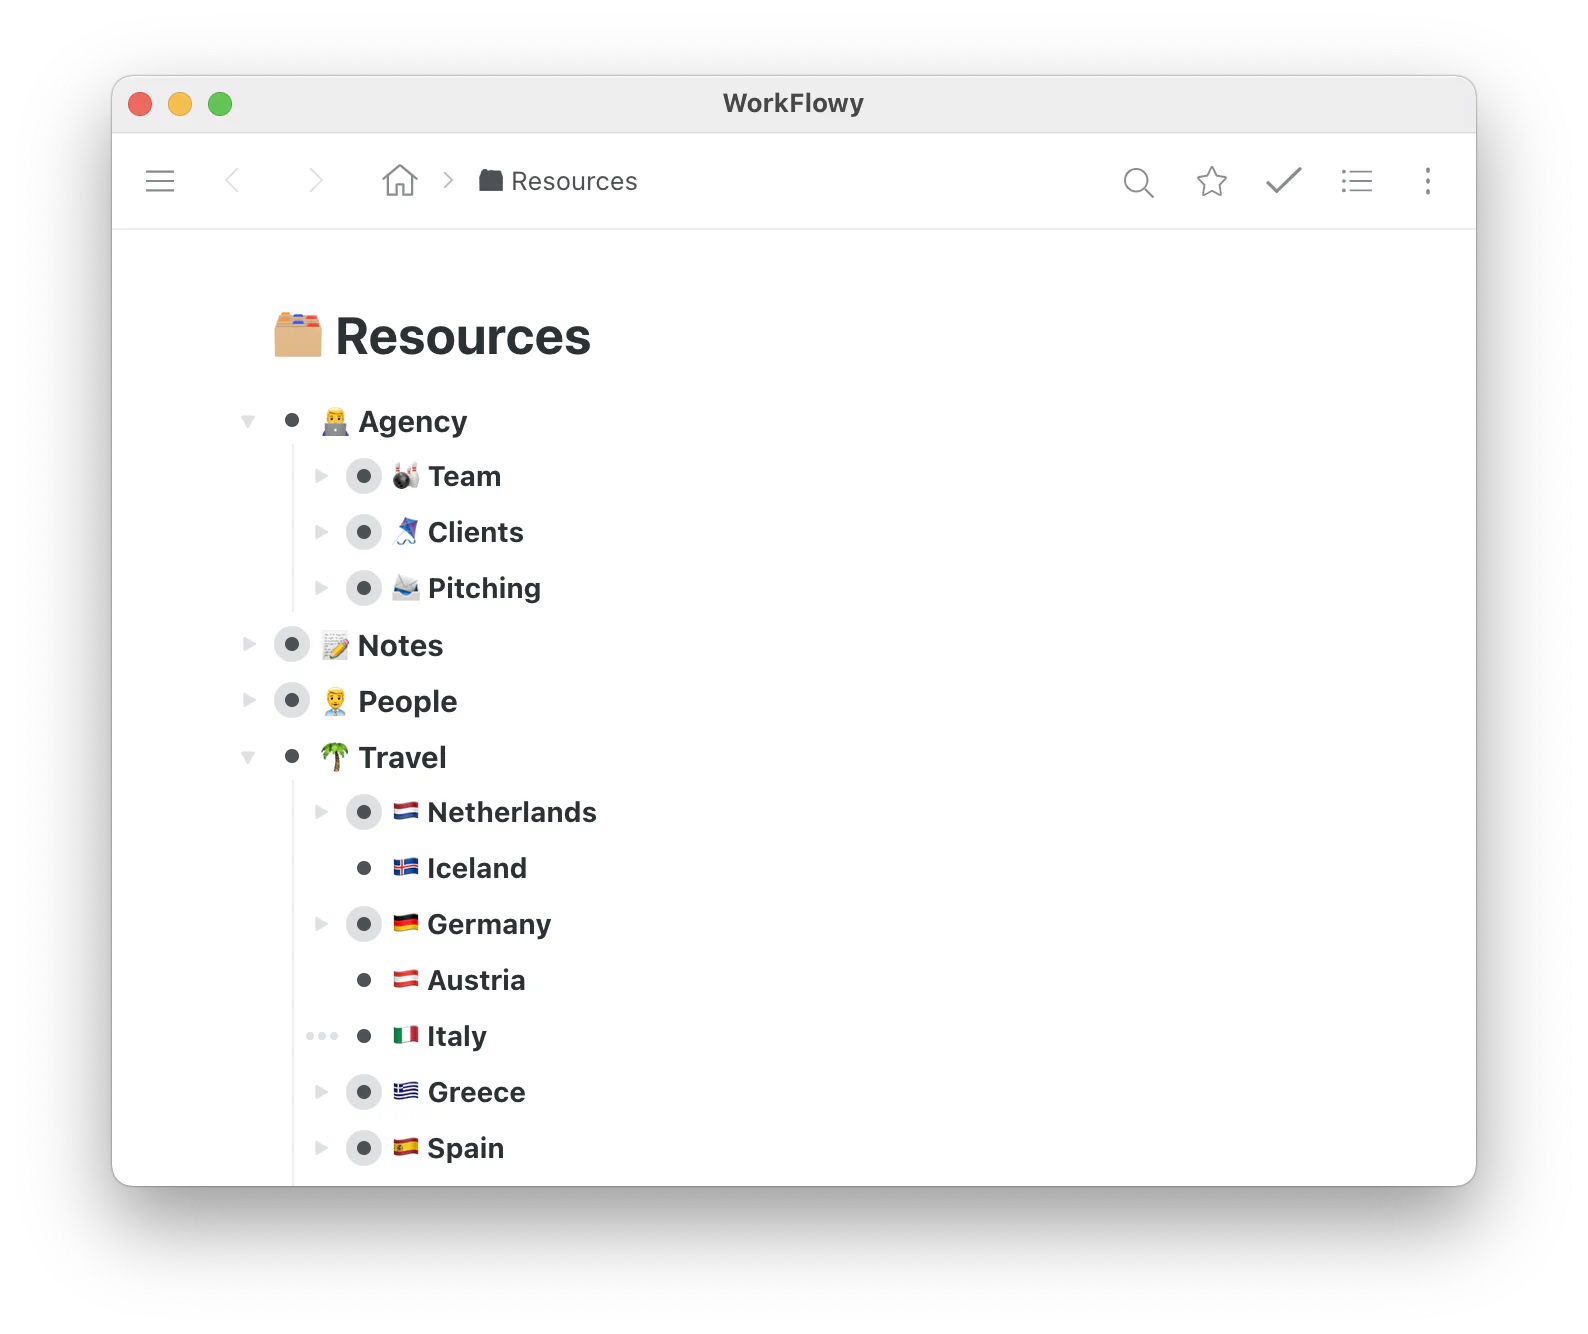This screenshot has height=1334, width=1588.
Task: Collapse the Travel list
Action: pyautogui.click(x=248, y=758)
